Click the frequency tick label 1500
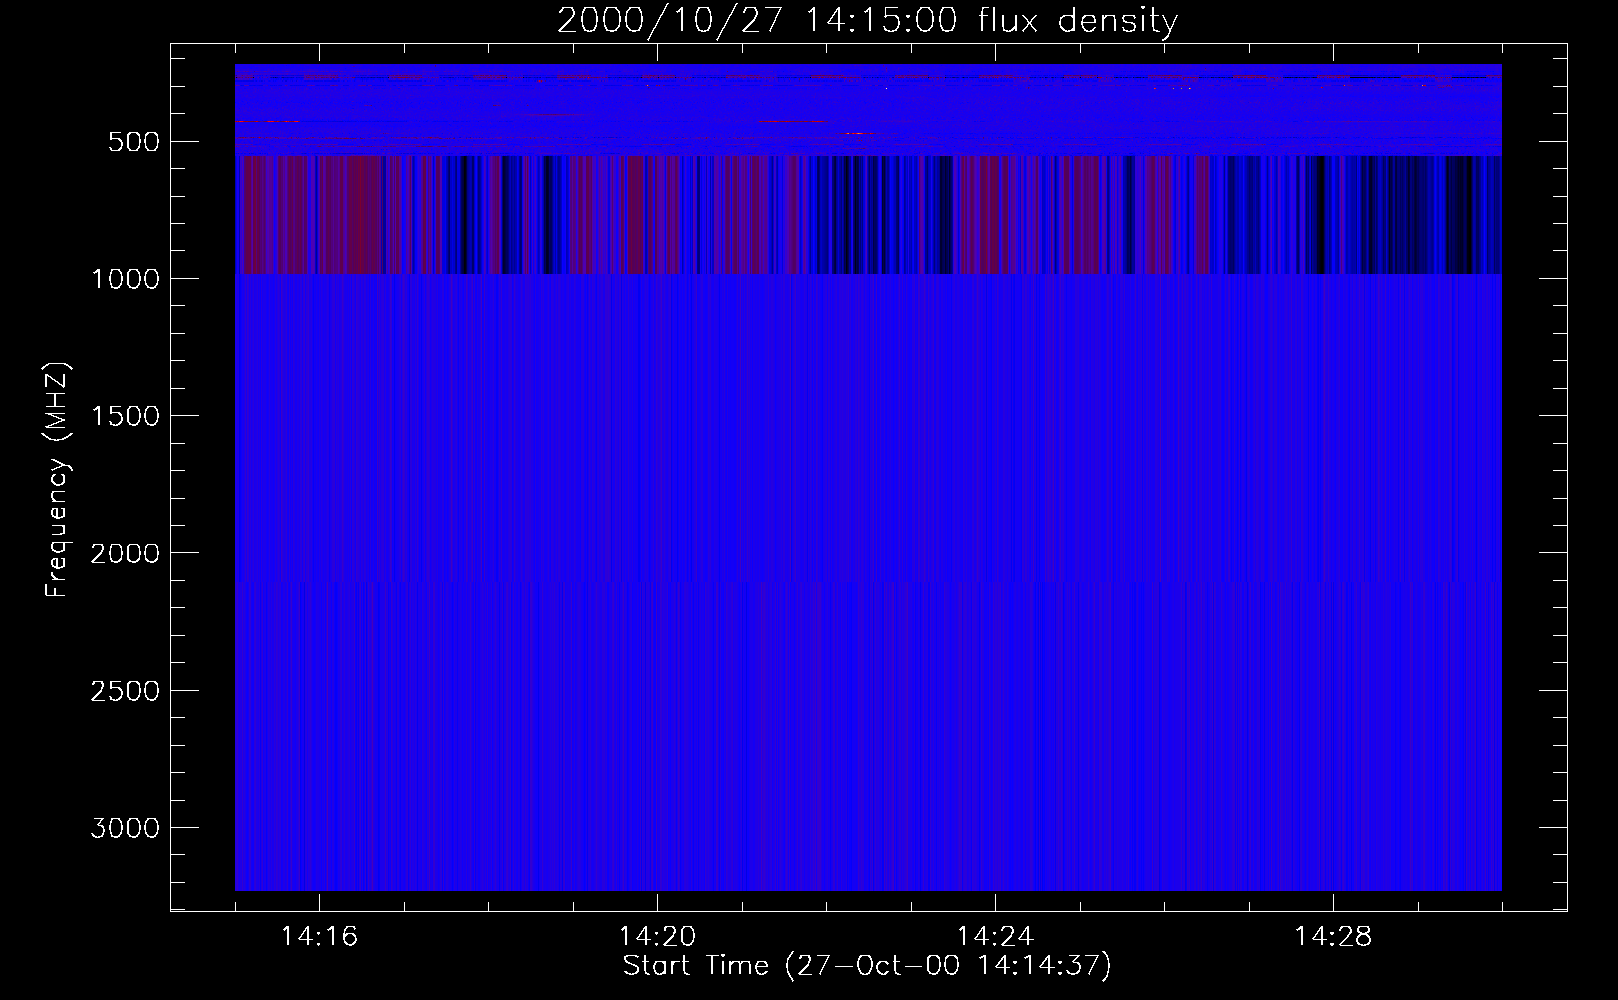The width and height of the screenshot is (1618, 1000). click(125, 416)
